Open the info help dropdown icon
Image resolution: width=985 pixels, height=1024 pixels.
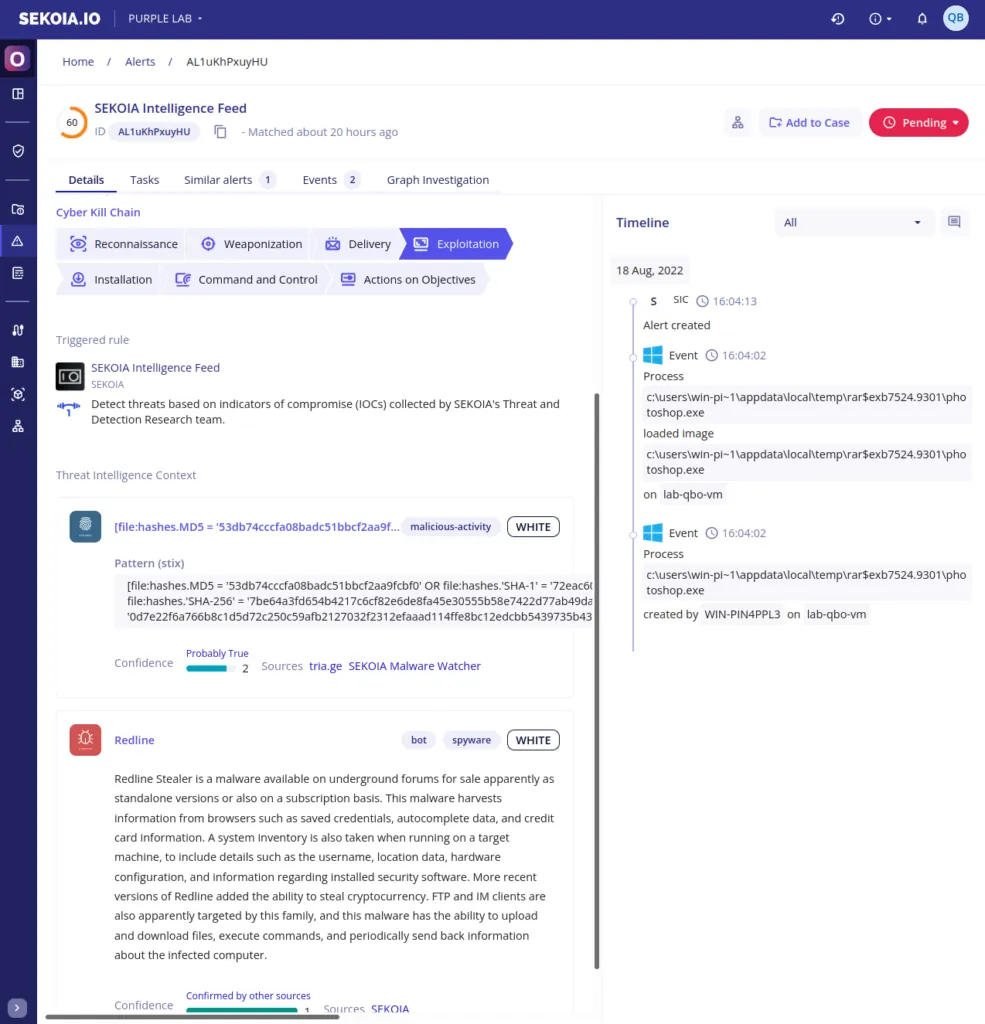(x=880, y=19)
